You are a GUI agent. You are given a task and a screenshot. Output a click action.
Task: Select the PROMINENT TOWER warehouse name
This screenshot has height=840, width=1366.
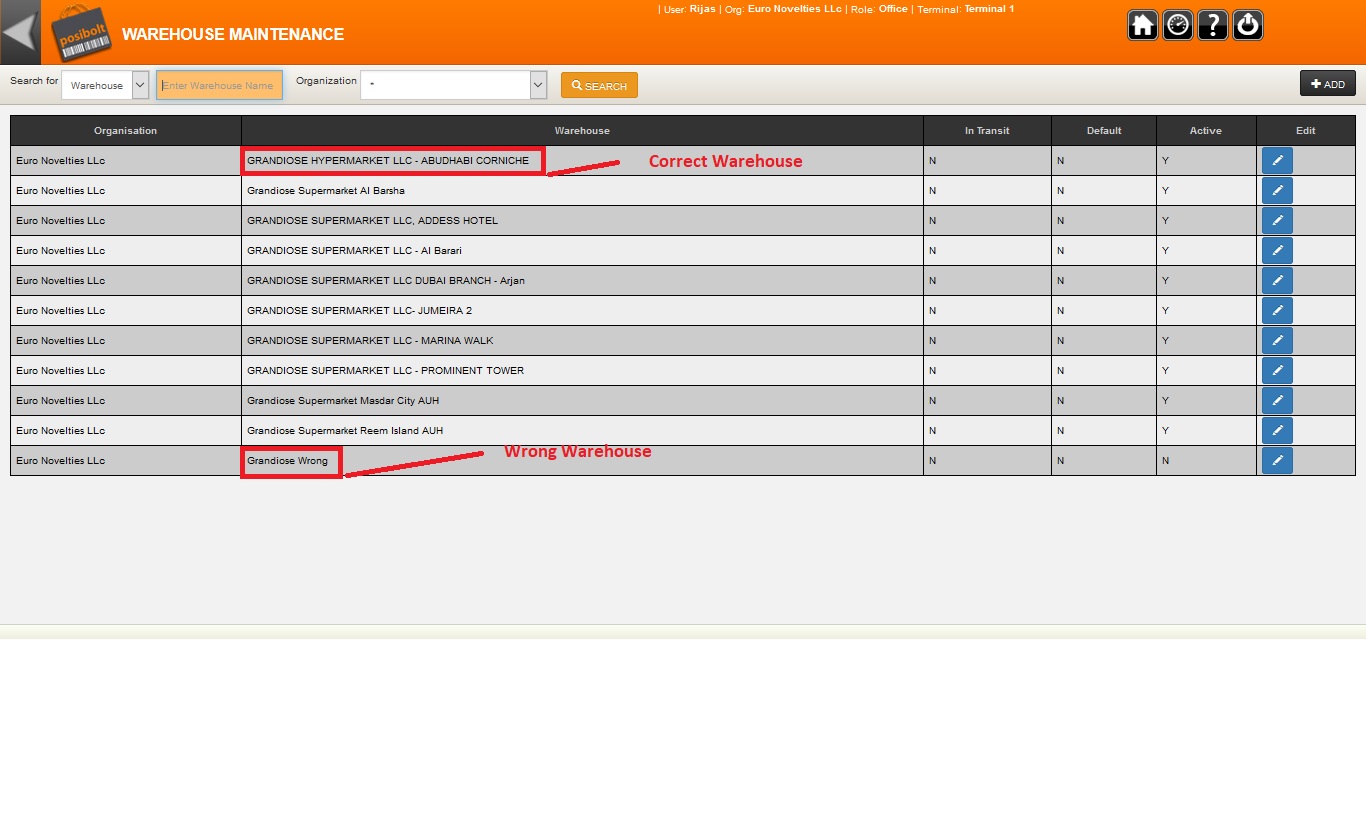(x=385, y=371)
